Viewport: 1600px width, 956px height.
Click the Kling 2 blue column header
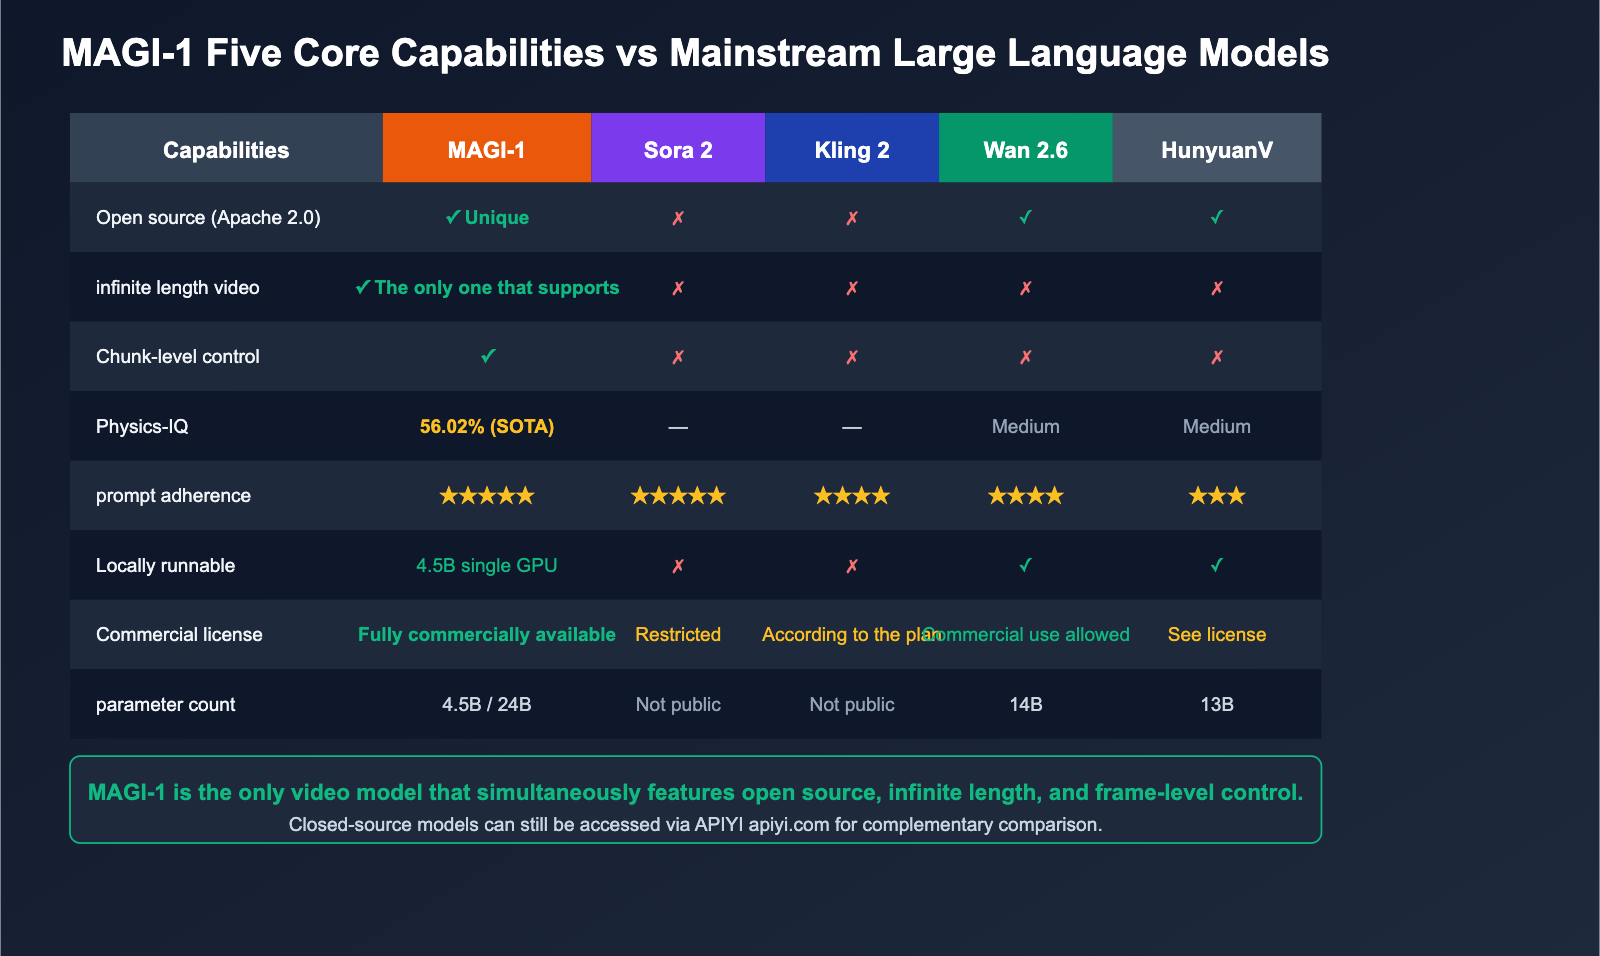[x=852, y=150]
